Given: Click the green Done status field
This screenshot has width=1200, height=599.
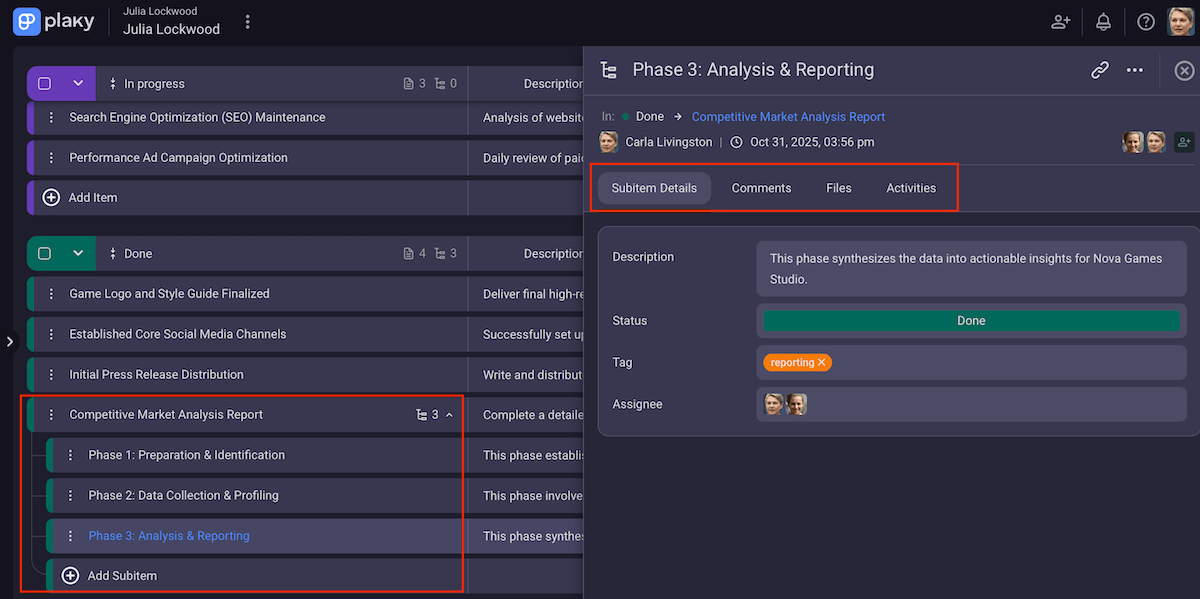Looking at the screenshot, I should pyautogui.click(x=970, y=321).
